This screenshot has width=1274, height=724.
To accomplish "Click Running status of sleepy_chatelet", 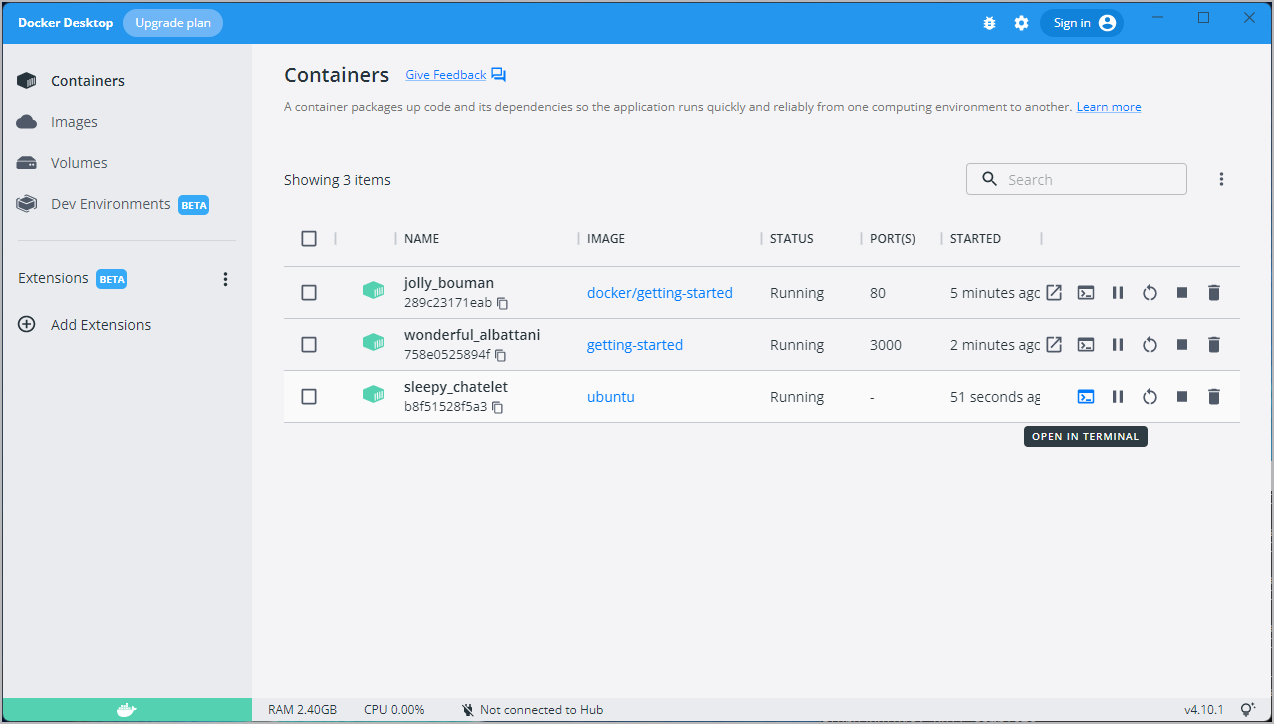I will 797,397.
